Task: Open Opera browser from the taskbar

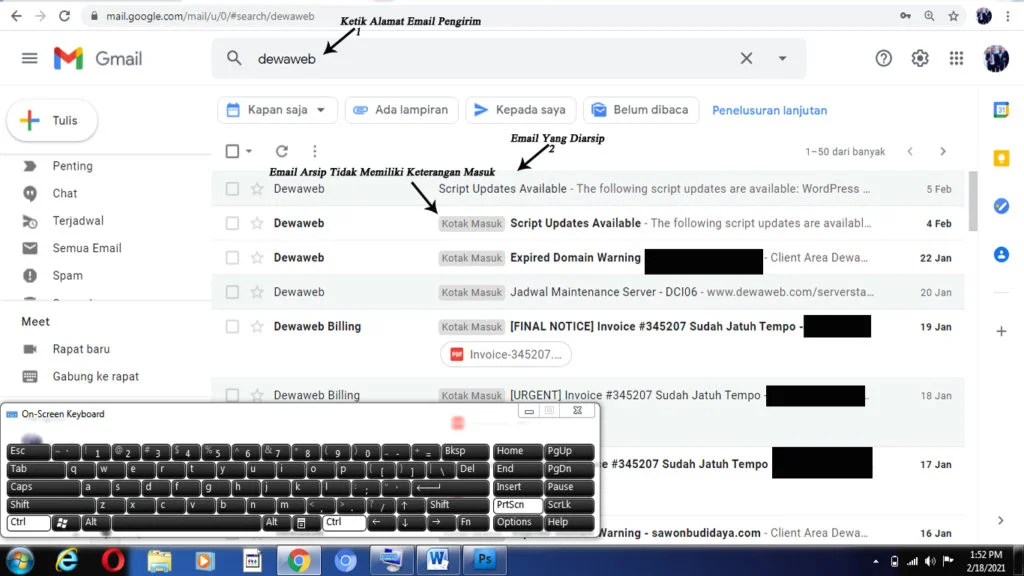Action: click(x=113, y=560)
